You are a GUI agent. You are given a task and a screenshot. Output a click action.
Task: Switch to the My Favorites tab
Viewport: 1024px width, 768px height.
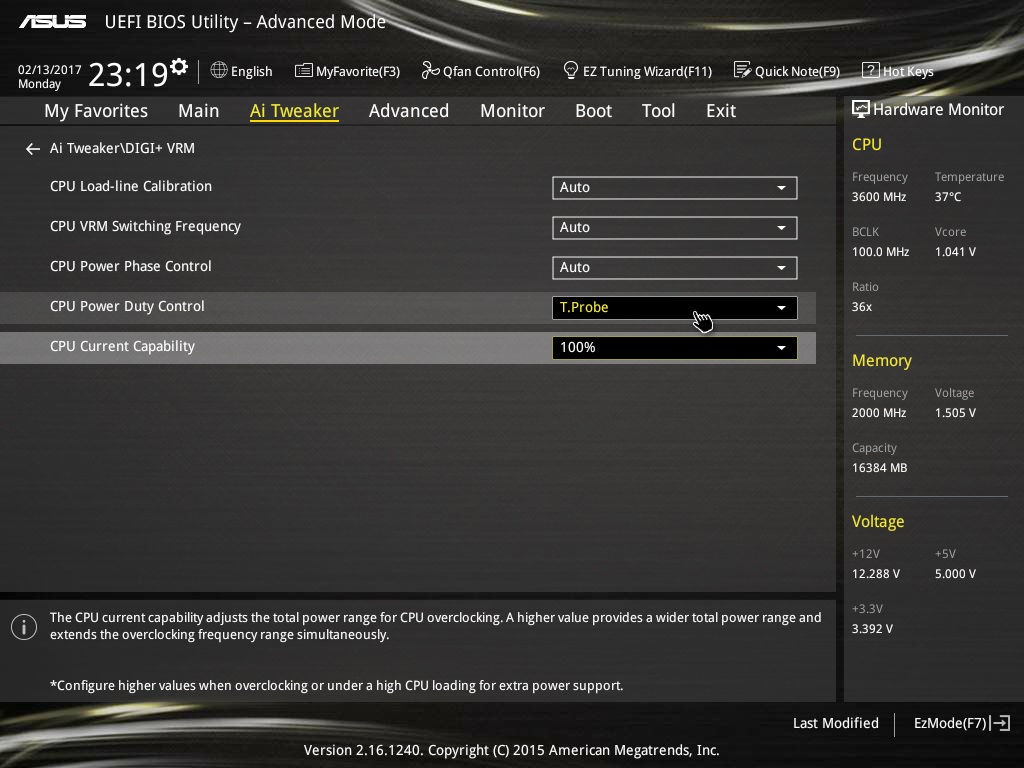96,111
